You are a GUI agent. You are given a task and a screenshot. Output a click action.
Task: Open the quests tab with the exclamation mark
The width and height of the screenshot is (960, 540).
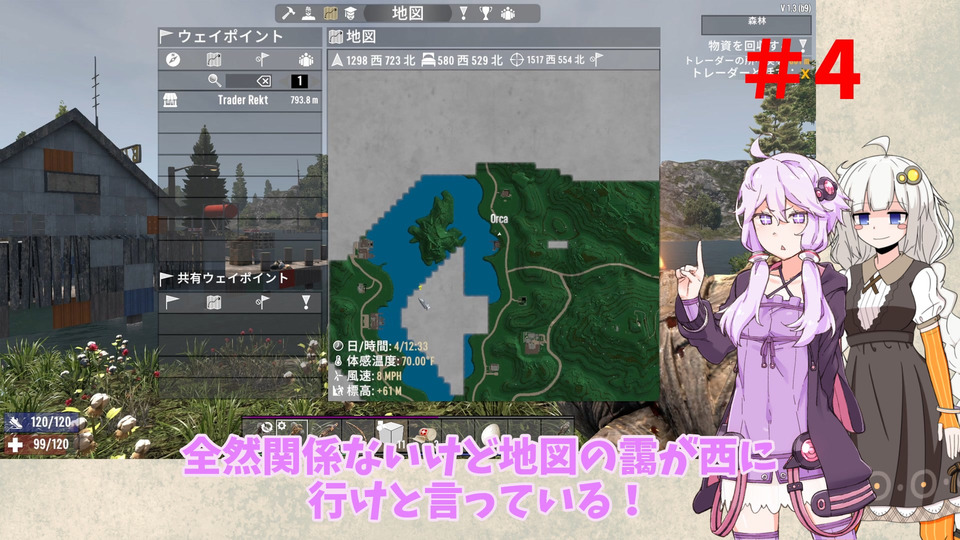(463, 13)
